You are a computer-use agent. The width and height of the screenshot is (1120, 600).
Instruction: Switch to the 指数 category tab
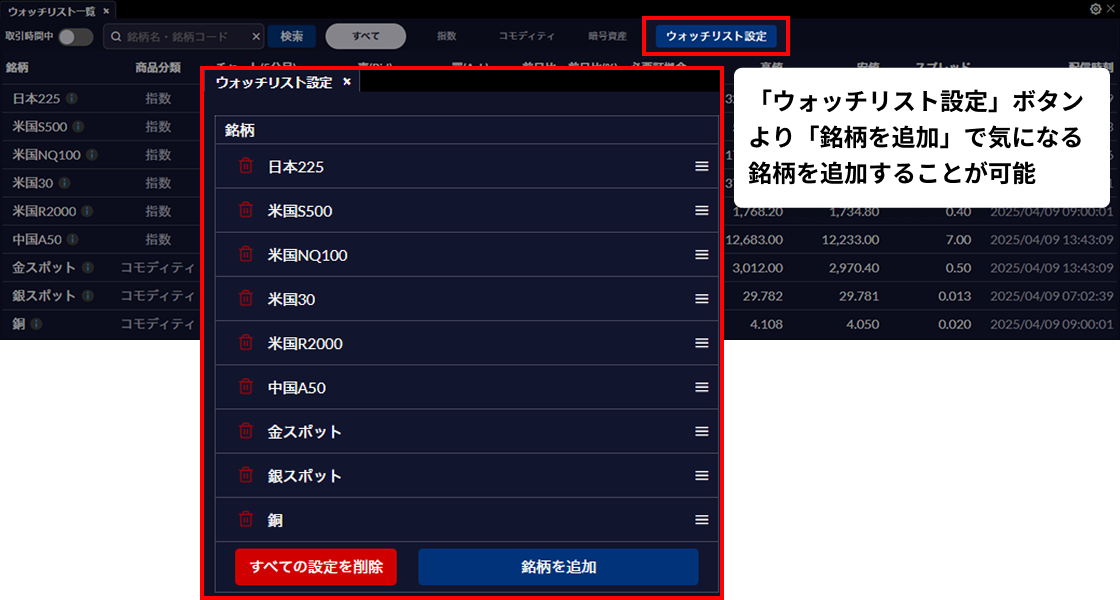click(x=446, y=37)
